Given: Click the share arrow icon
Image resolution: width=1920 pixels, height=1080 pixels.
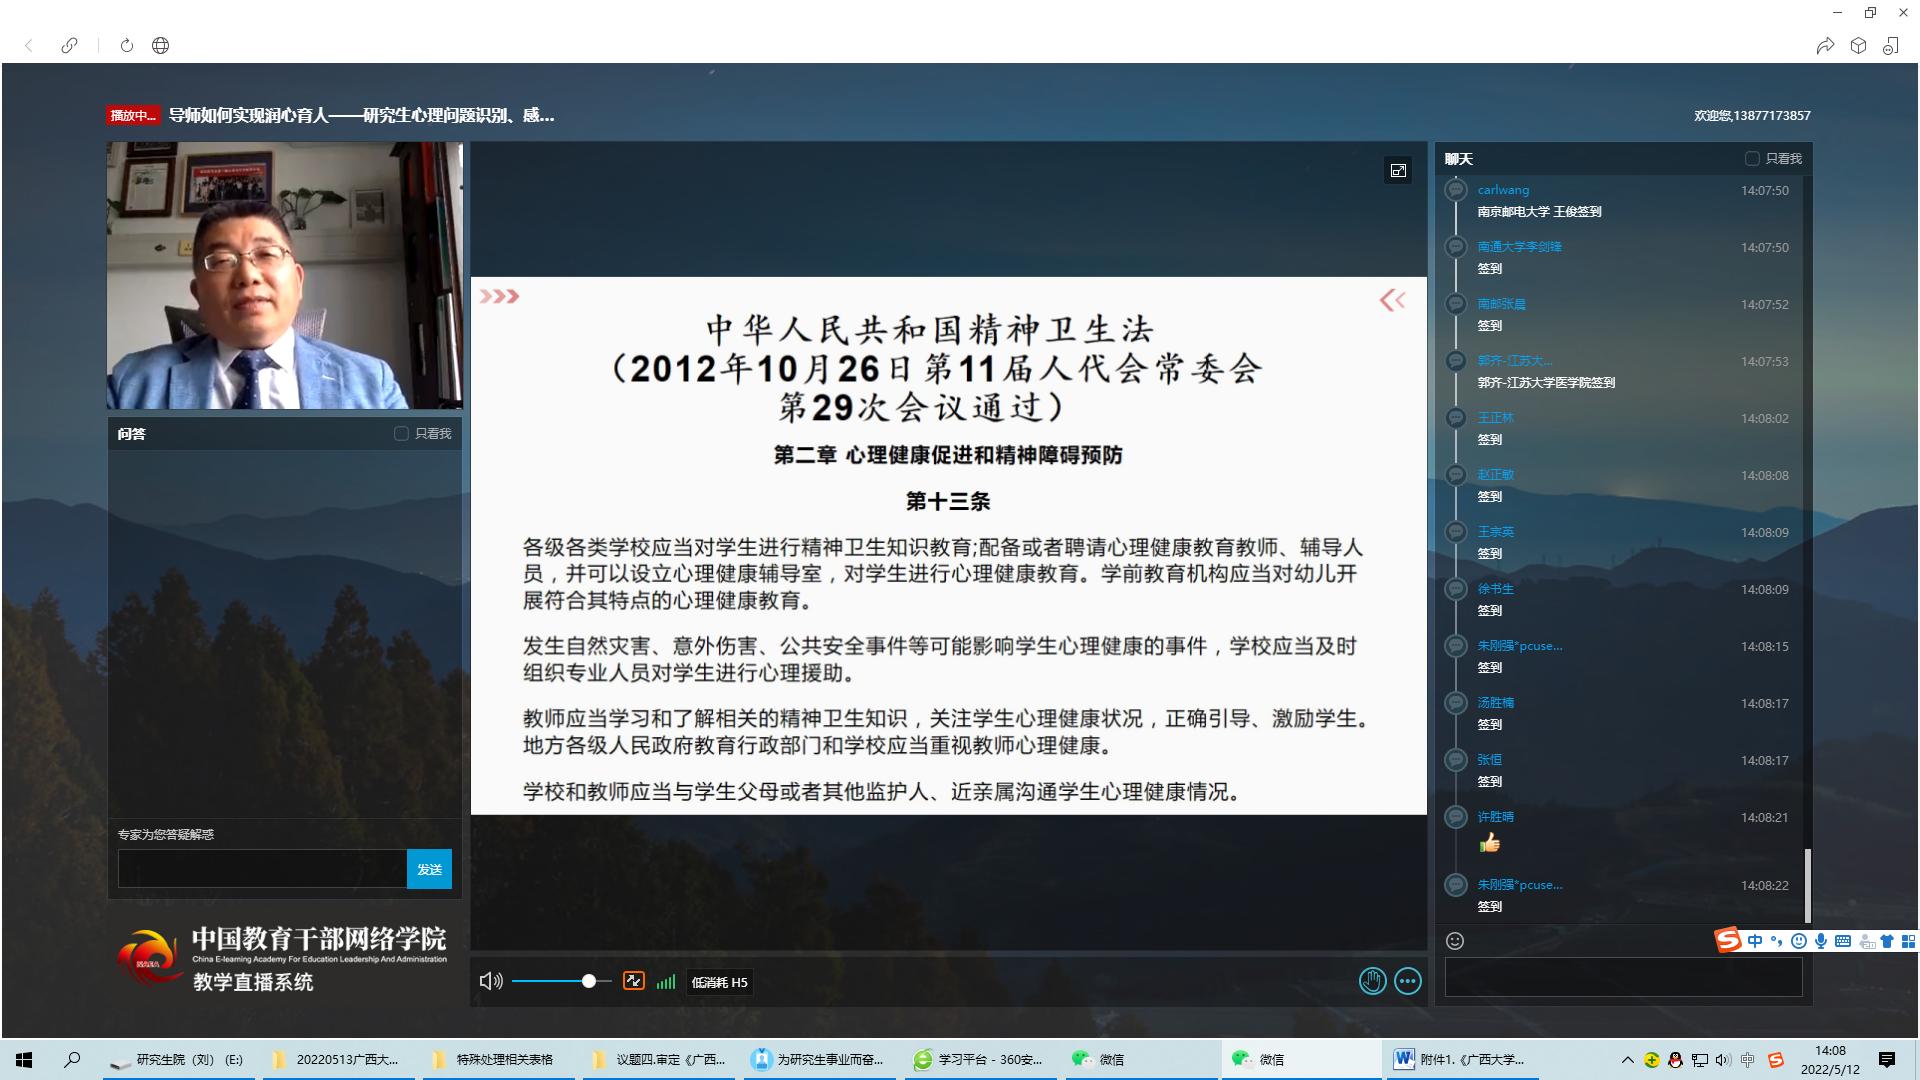Looking at the screenshot, I should (x=1825, y=45).
